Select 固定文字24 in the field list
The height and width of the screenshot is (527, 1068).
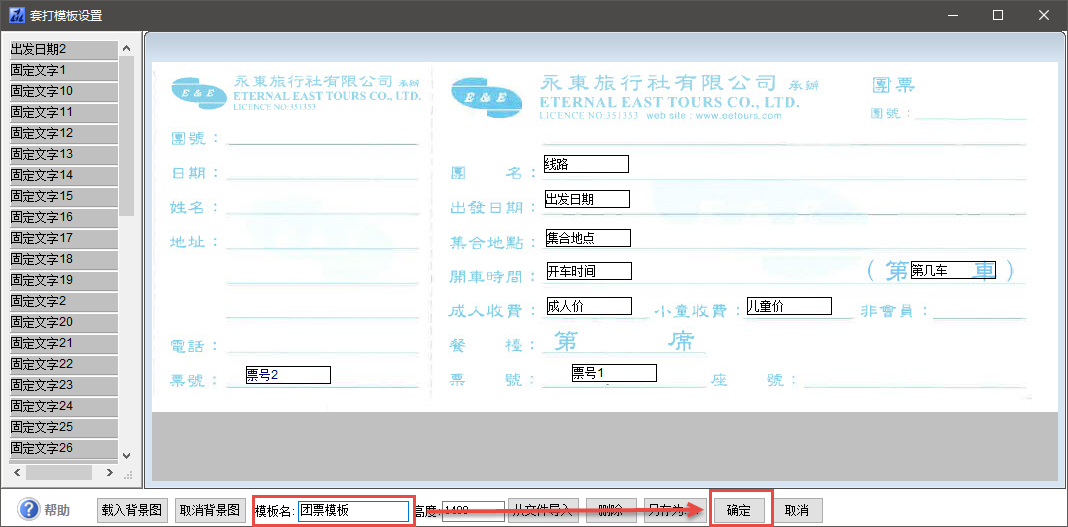click(63, 406)
